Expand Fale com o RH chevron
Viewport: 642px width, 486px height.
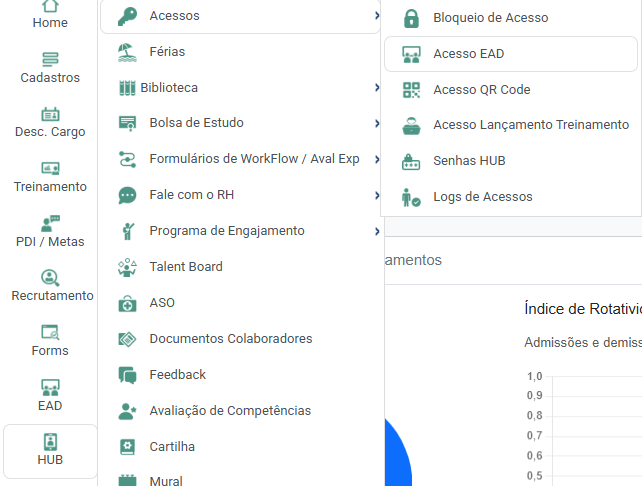376,195
